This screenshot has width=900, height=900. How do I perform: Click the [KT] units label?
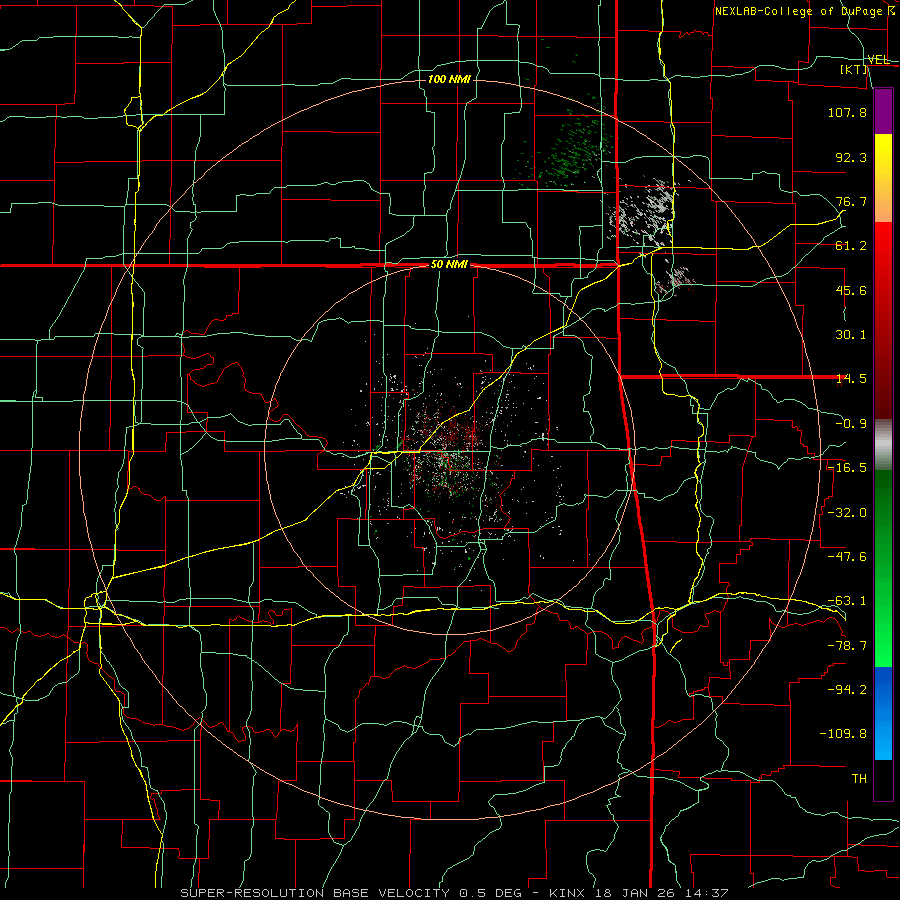[x=854, y=69]
